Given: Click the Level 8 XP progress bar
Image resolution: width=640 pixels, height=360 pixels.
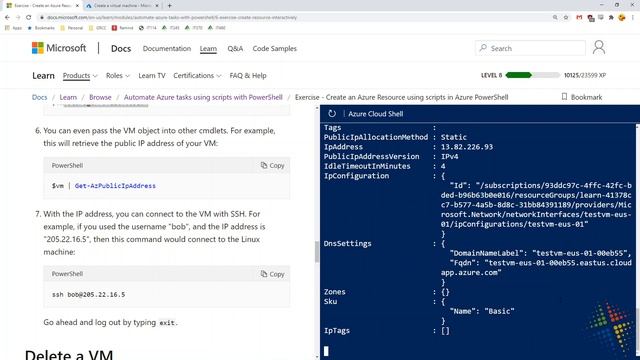Looking at the screenshot, I should (533, 75).
